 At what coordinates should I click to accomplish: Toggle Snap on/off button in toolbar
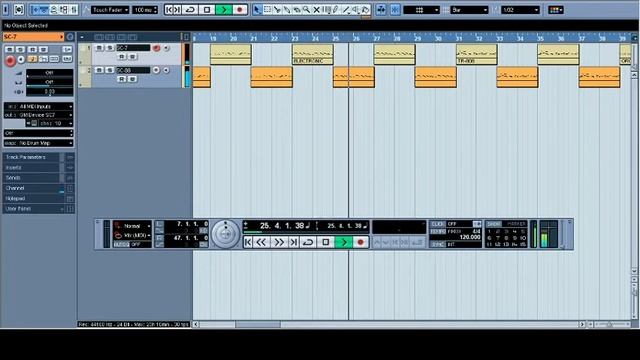(x=395, y=9)
